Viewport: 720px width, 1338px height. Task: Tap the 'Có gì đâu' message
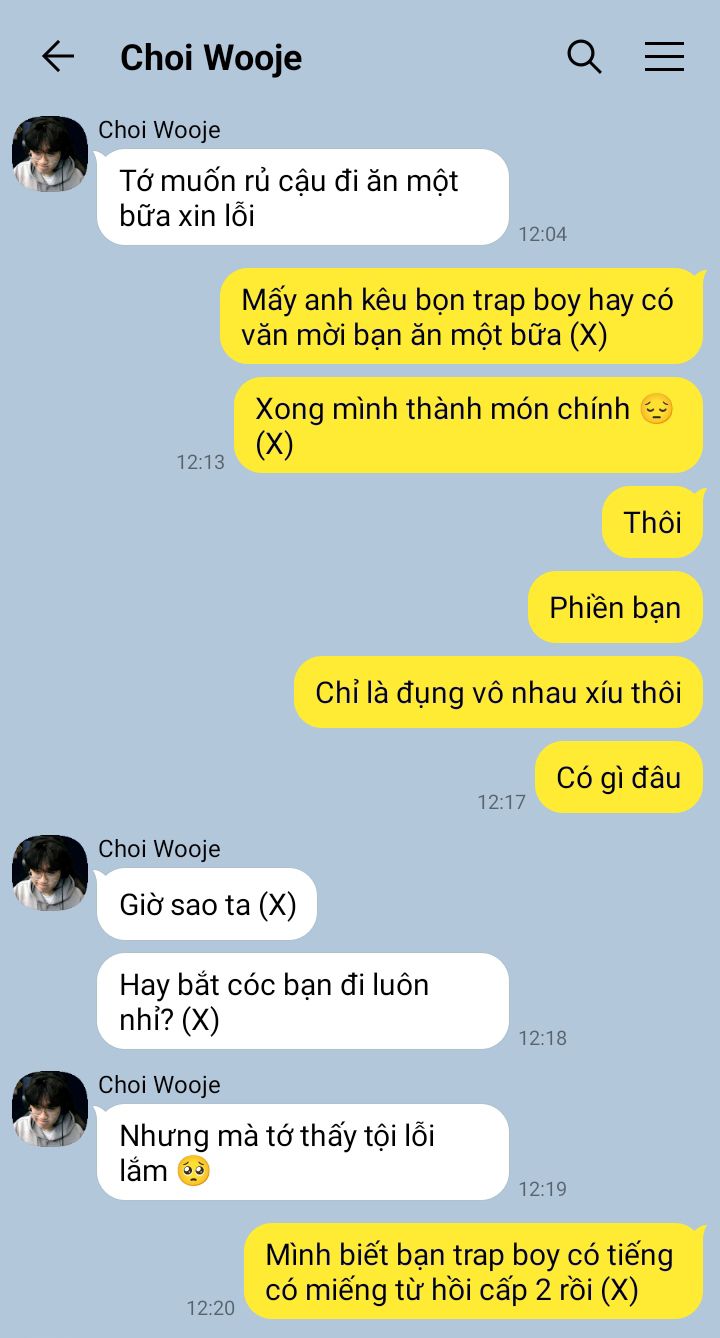point(619,777)
